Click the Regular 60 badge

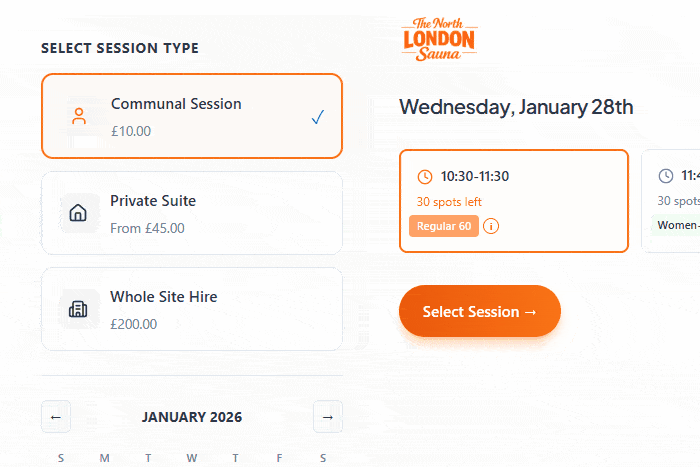point(443,226)
